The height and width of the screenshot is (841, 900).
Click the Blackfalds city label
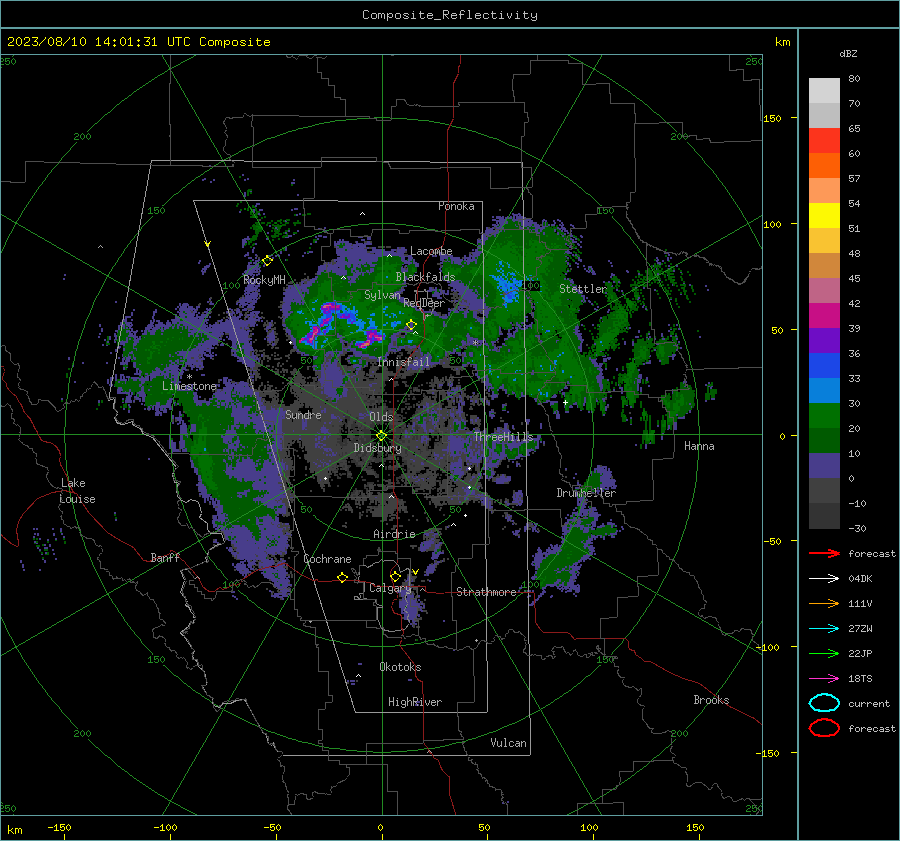coord(425,277)
